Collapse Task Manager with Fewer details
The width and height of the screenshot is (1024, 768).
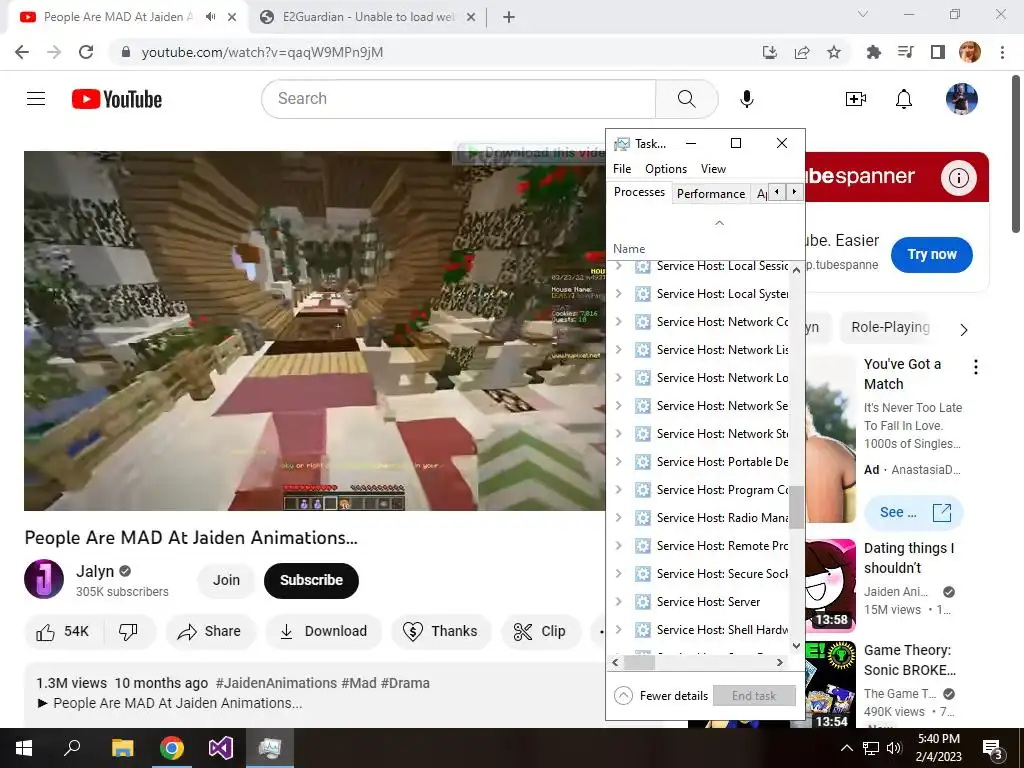point(661,696)
